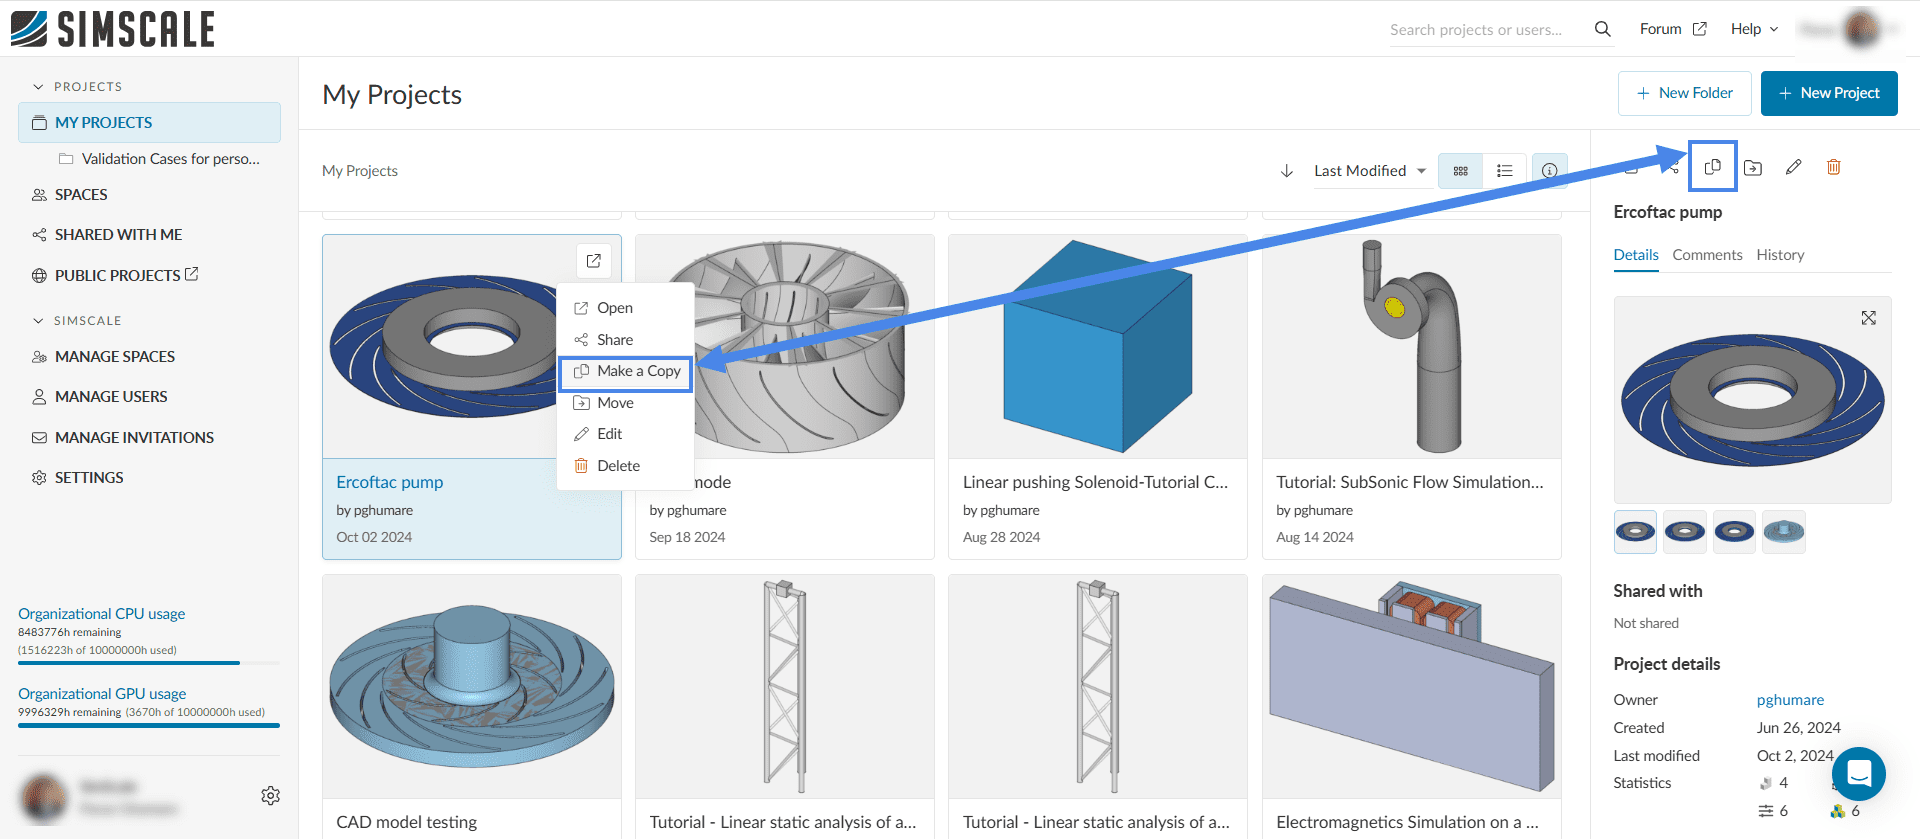Toggle the info details panel
Screen dimensions: 1920x839
coord(1549,171)
